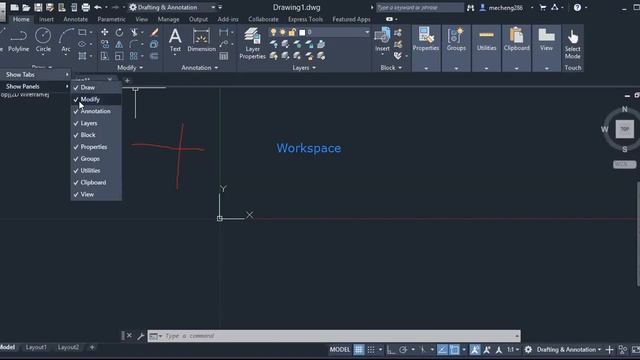The height and width of the screenshot is (360, 640).
Task: Add a new layout with plus button
Action: pos(92,347)
